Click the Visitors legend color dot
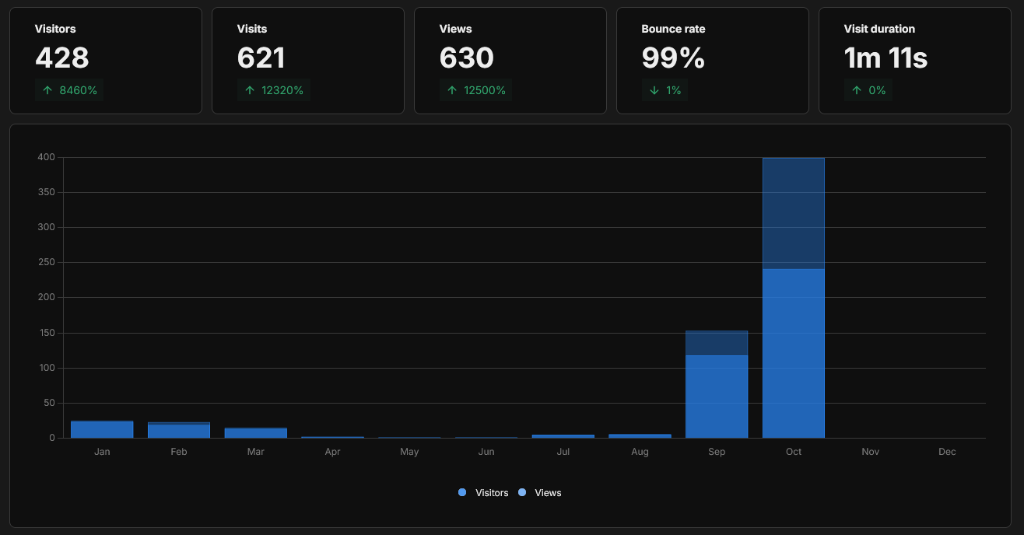Image resolution: width=1024 pixels, height=535 pixels. 462,493
